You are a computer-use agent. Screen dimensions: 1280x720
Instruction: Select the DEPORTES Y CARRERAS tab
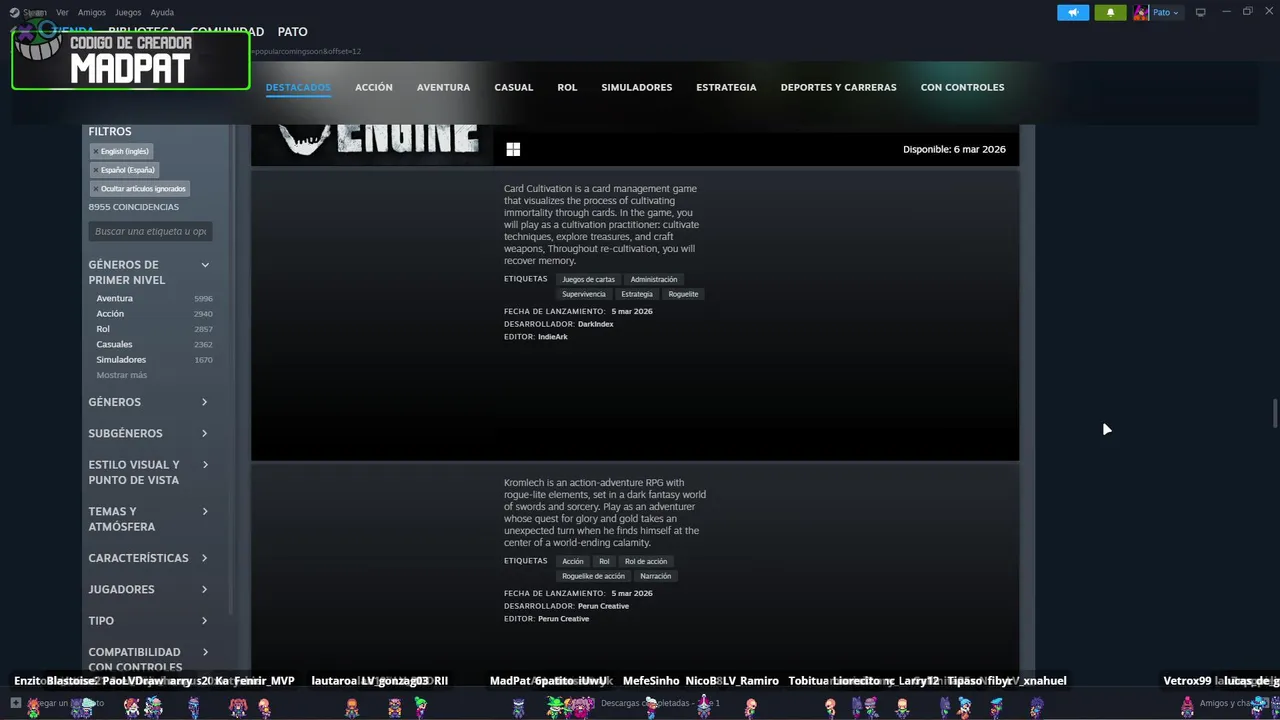[839, 87]
